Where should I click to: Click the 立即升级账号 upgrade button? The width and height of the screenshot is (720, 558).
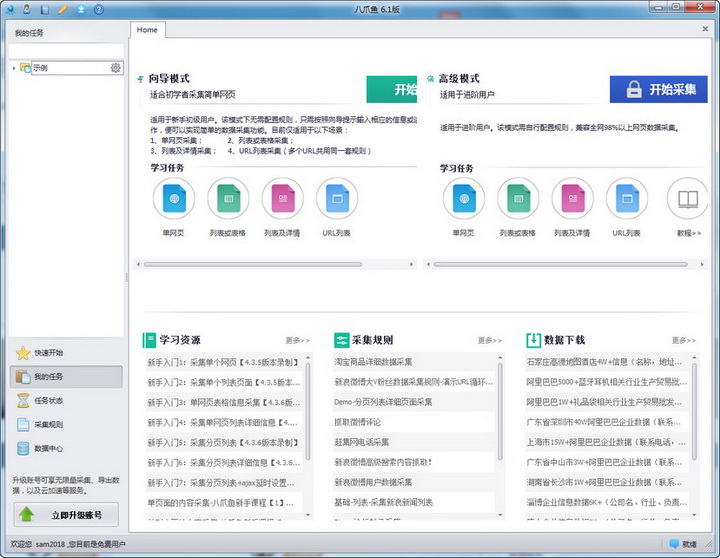click(x=66, y=515)
